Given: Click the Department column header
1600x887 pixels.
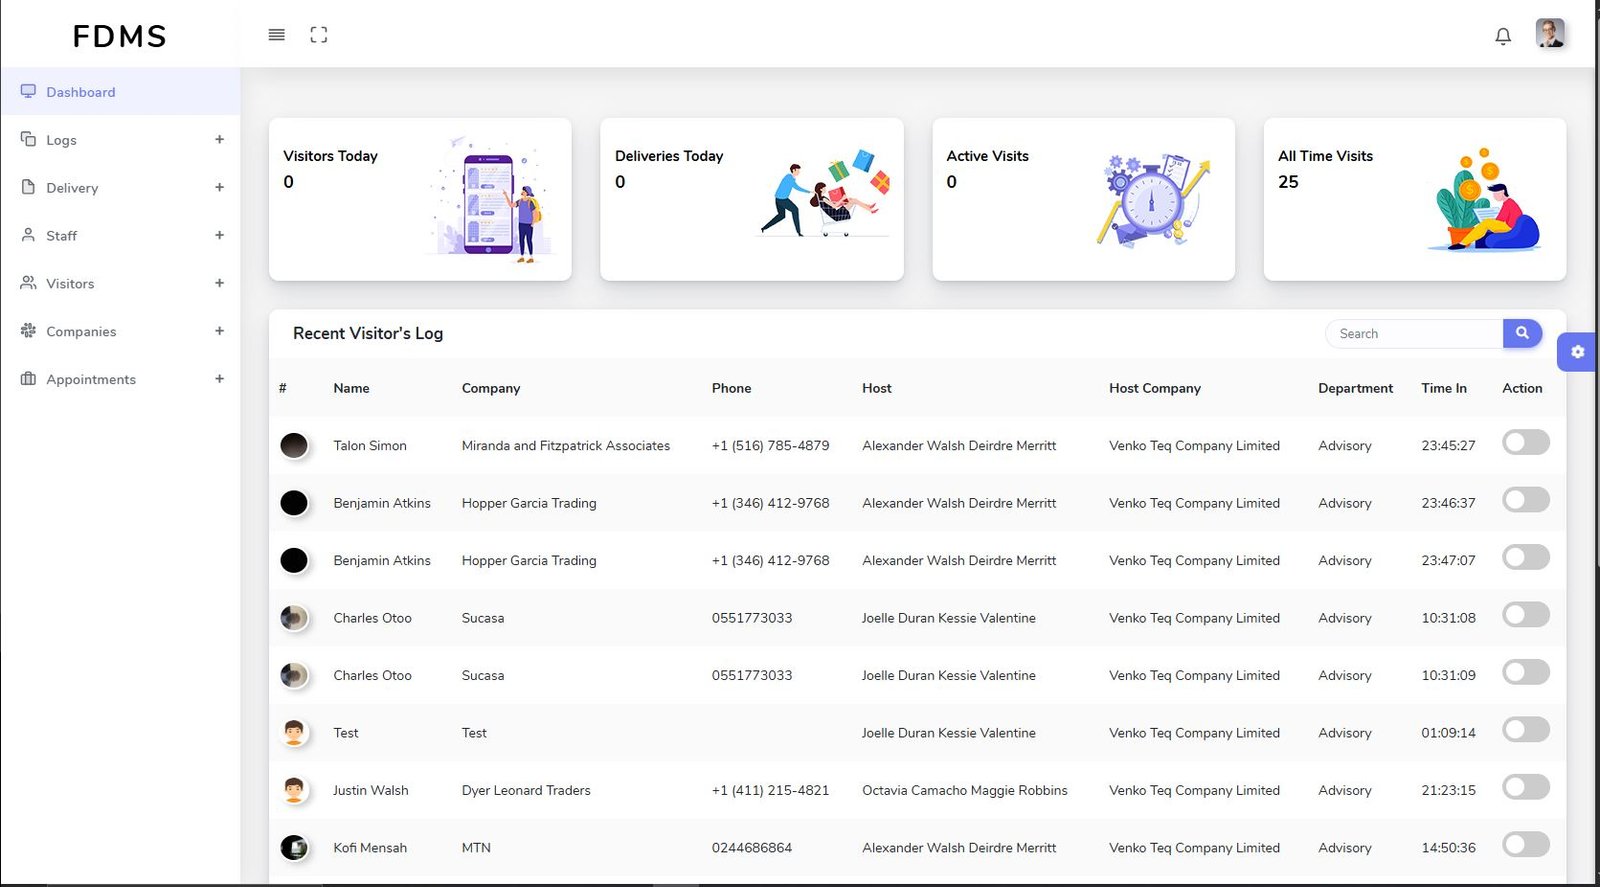Looking at the screenshot, I should click(1355, 388).
